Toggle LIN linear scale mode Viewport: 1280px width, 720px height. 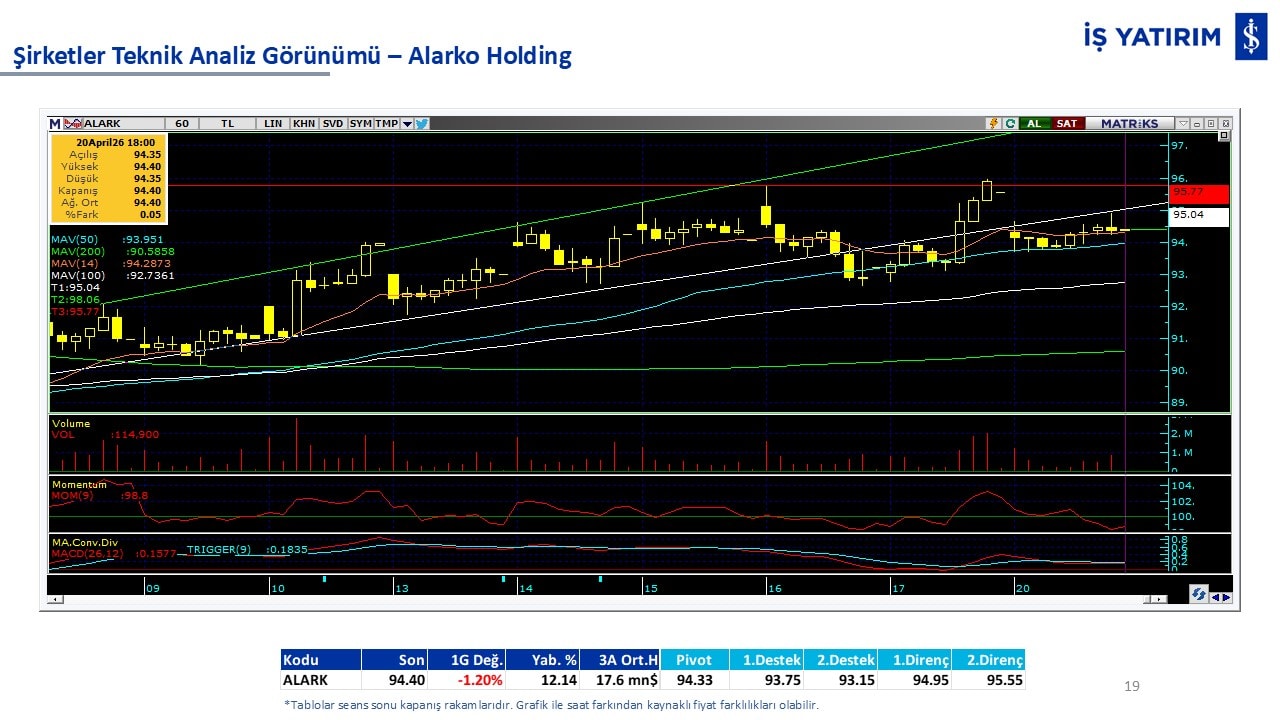273,124
